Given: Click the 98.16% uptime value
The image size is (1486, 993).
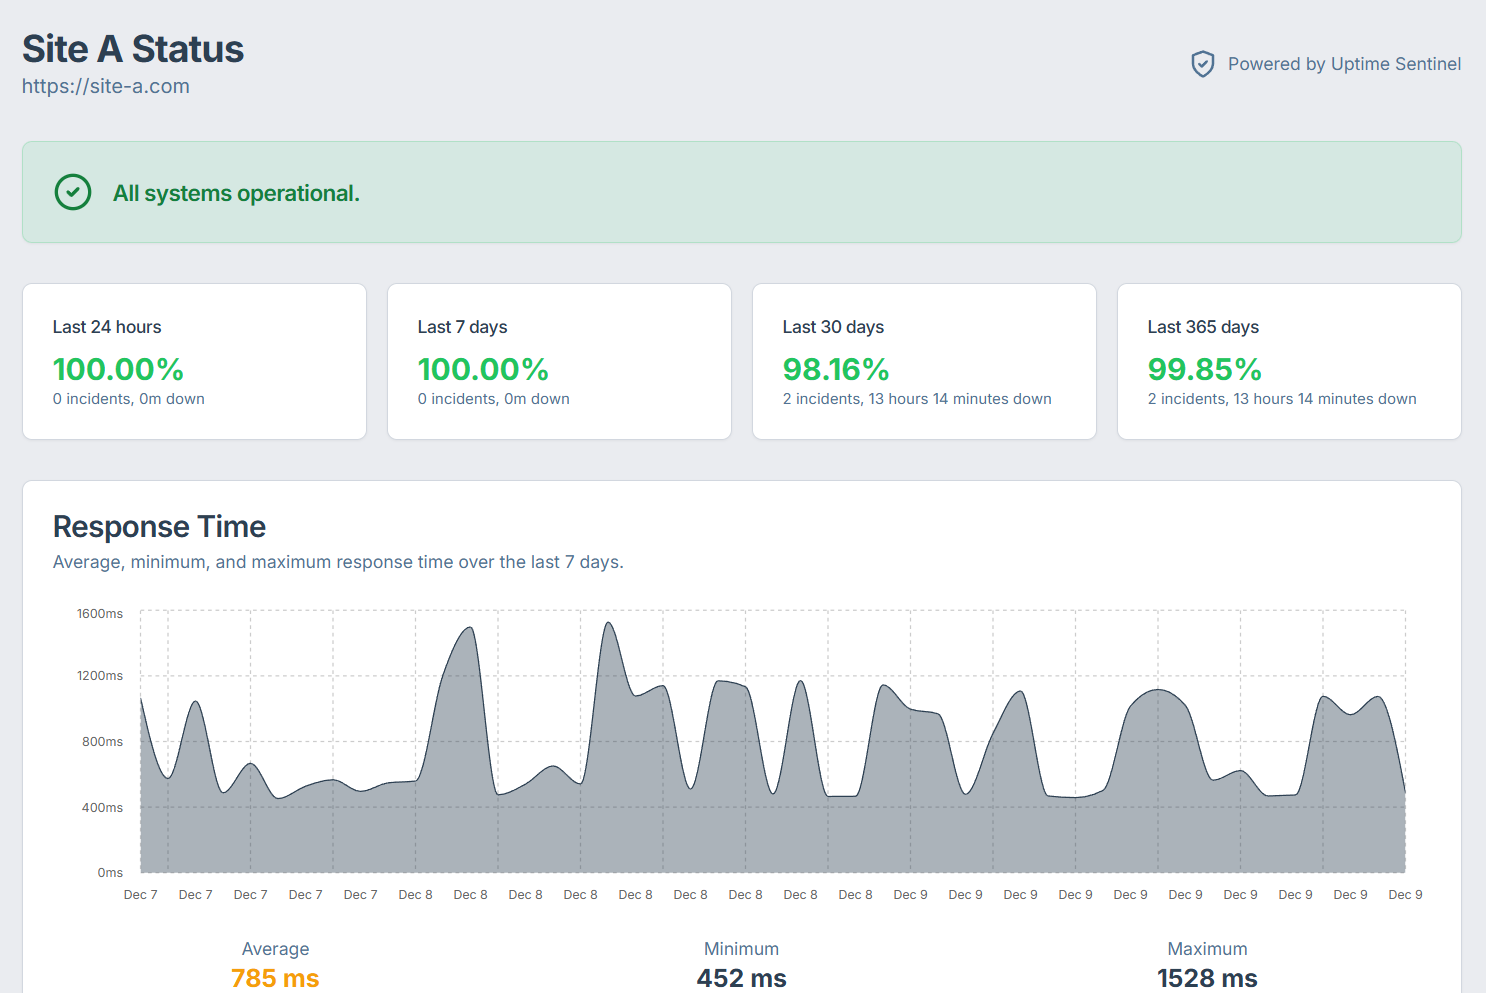Looking at the screenshot, I should (836, 369).
